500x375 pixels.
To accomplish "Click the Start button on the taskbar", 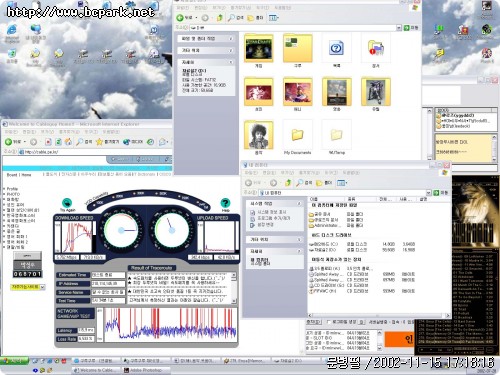I will [14, 361].
